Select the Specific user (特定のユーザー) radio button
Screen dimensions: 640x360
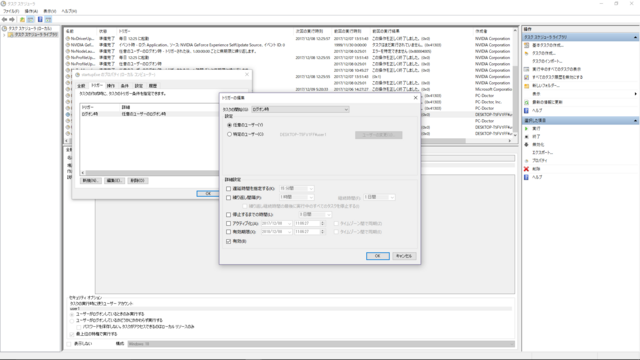coord(229,134)
